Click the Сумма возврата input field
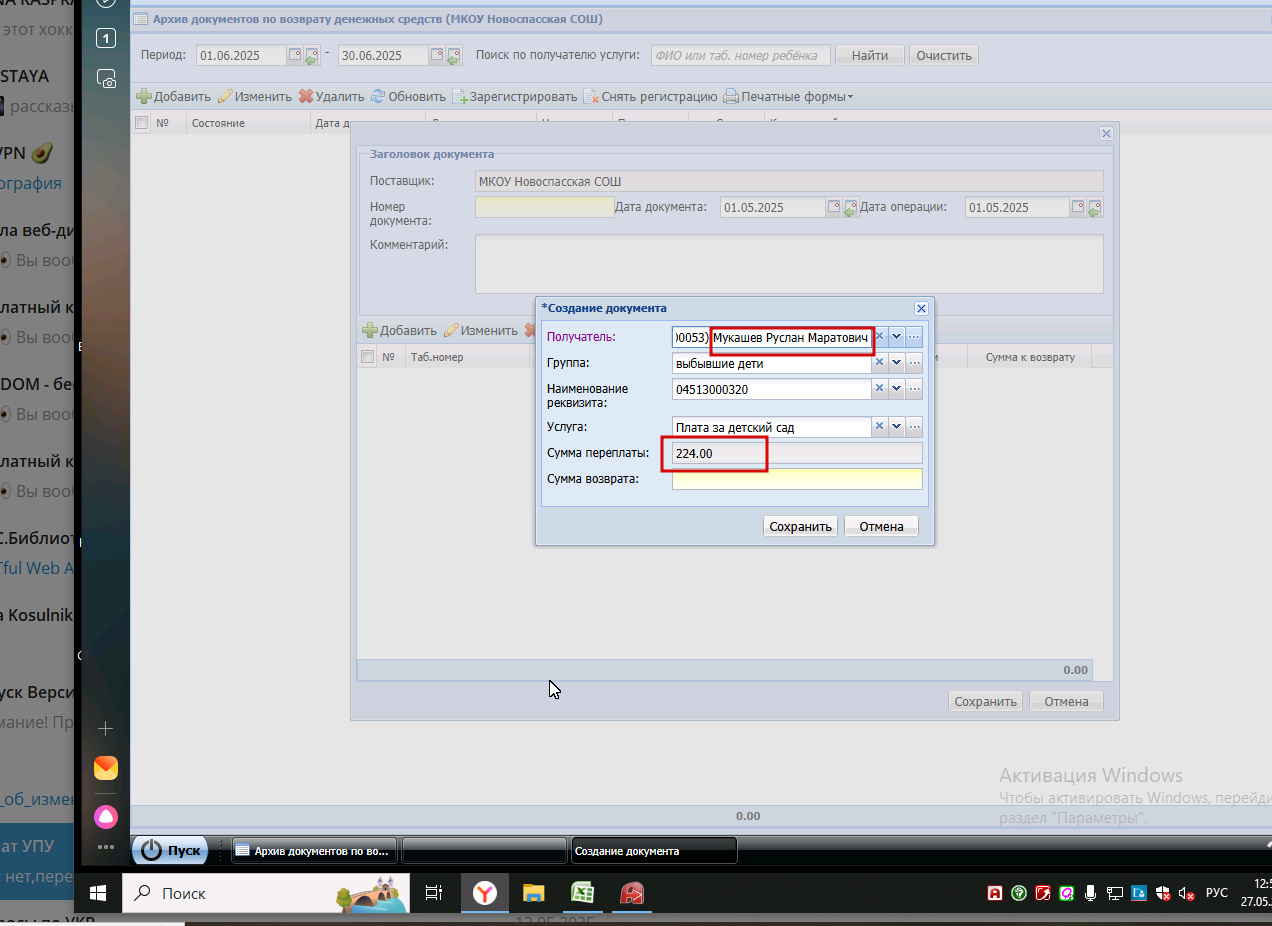Image resolution: width=1272 pixels, height=926 pixels. (797, 479)
